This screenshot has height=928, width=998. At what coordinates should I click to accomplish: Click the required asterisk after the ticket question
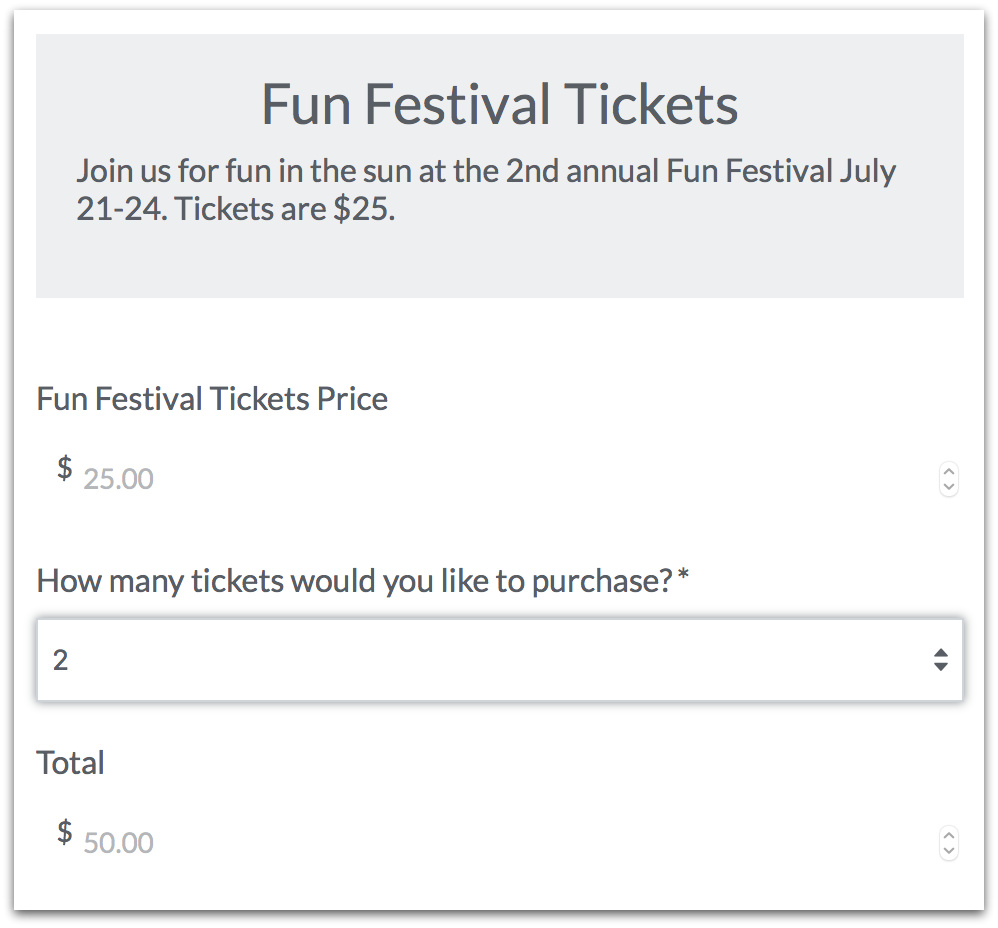coord(683,579)
